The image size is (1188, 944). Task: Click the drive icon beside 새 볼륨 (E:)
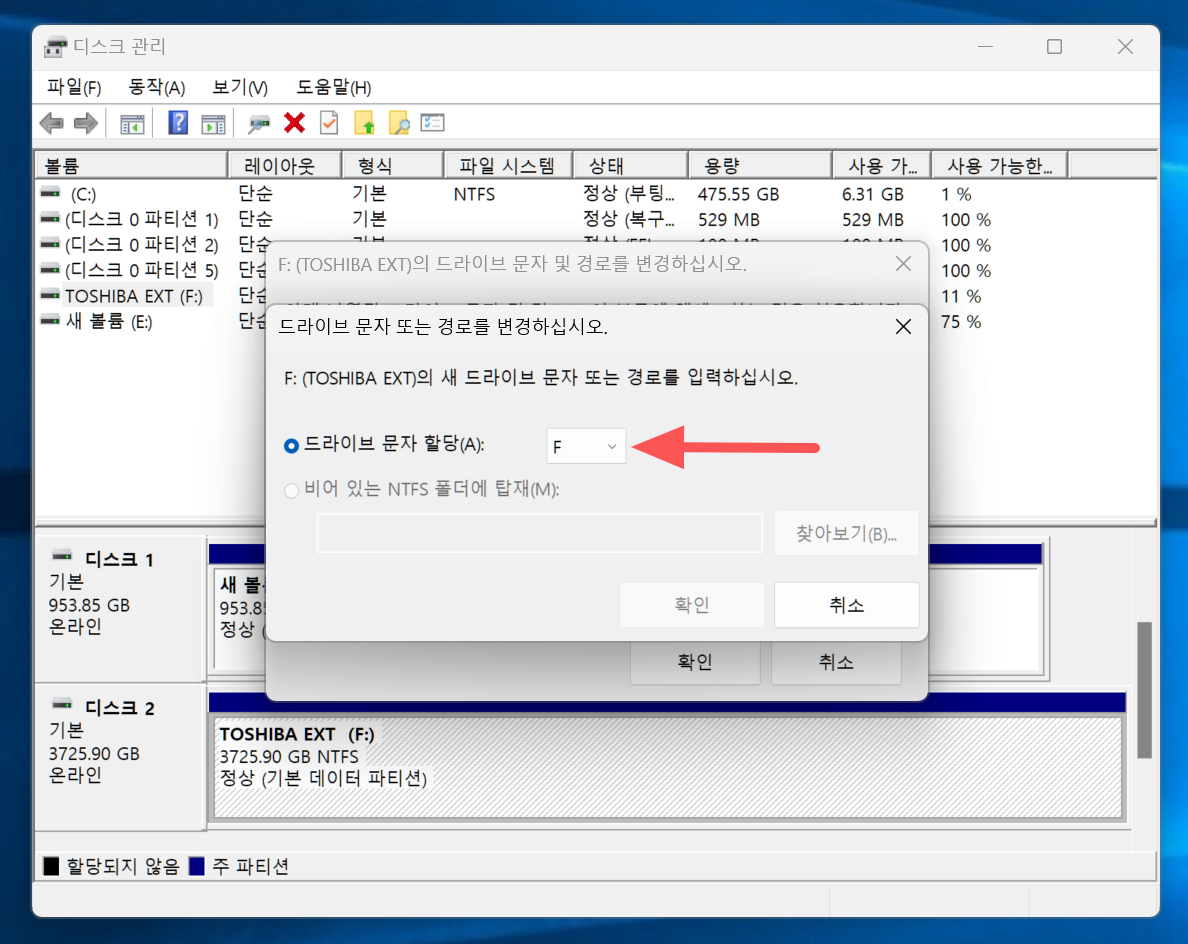tap(51, 320)
